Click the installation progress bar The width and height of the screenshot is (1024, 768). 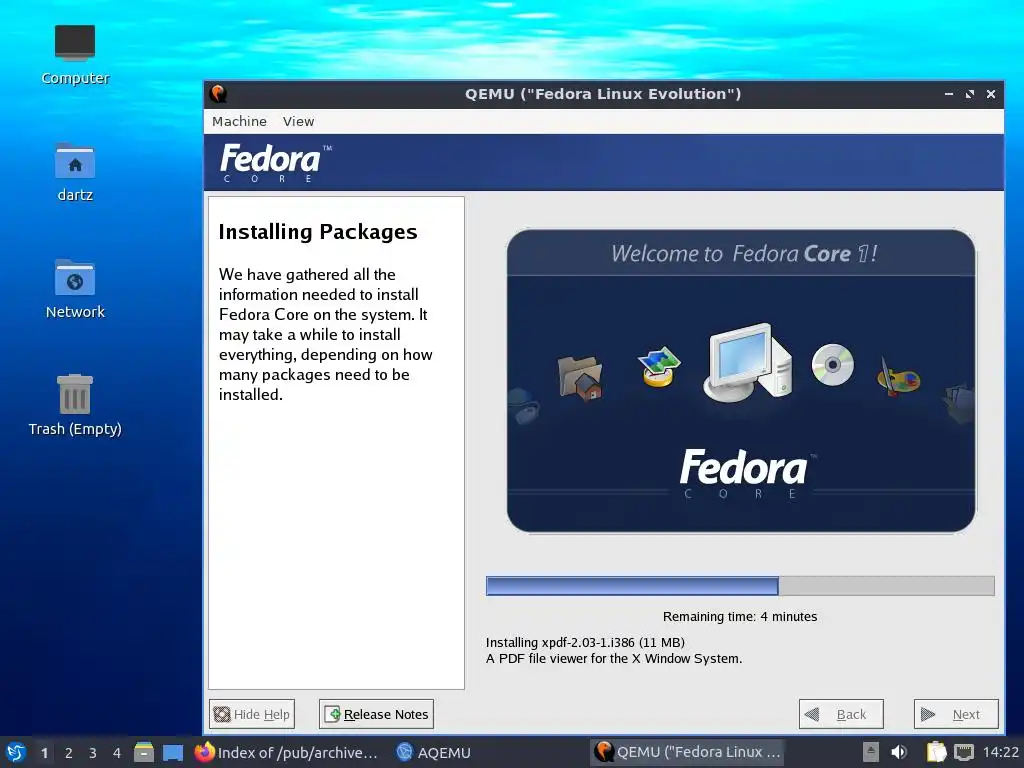740,586
